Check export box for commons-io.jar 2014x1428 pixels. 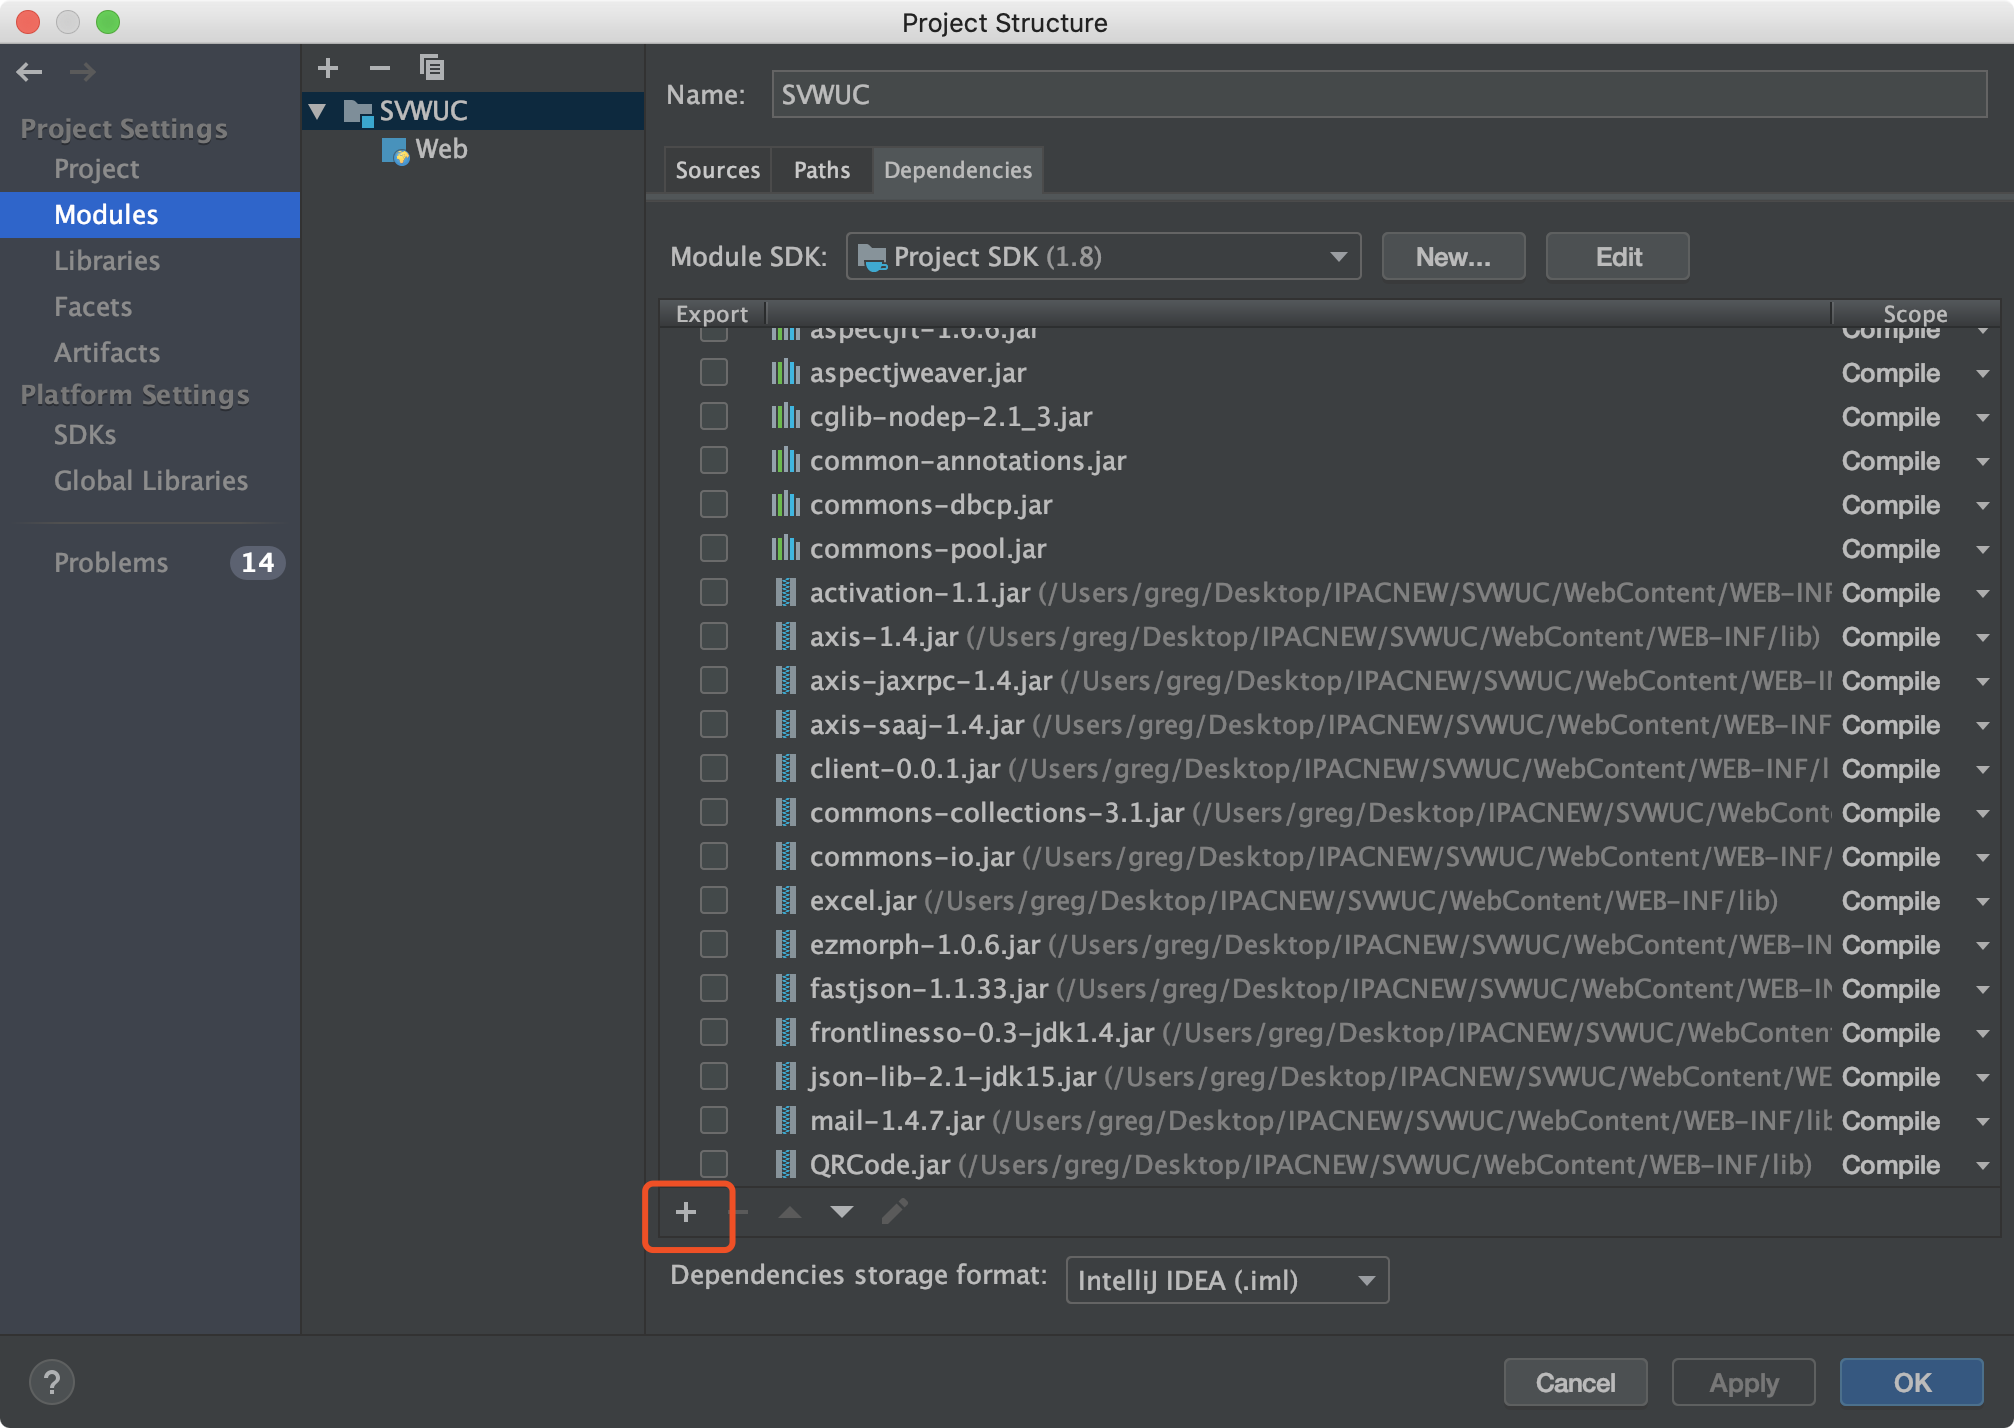(714, 857)
